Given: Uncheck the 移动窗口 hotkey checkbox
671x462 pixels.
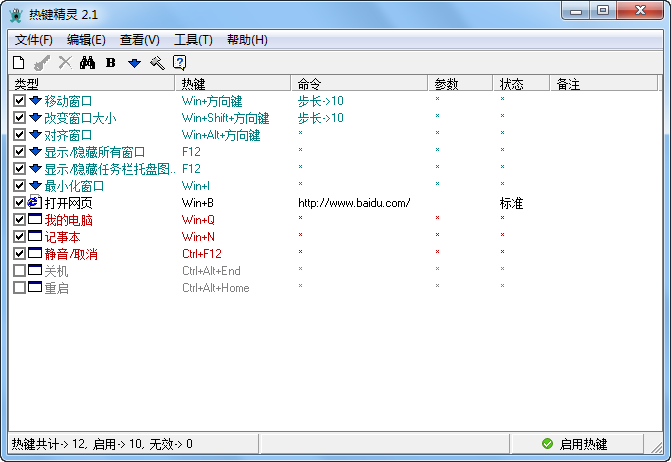Looking at the screenshot, I should tap(19, 101).
